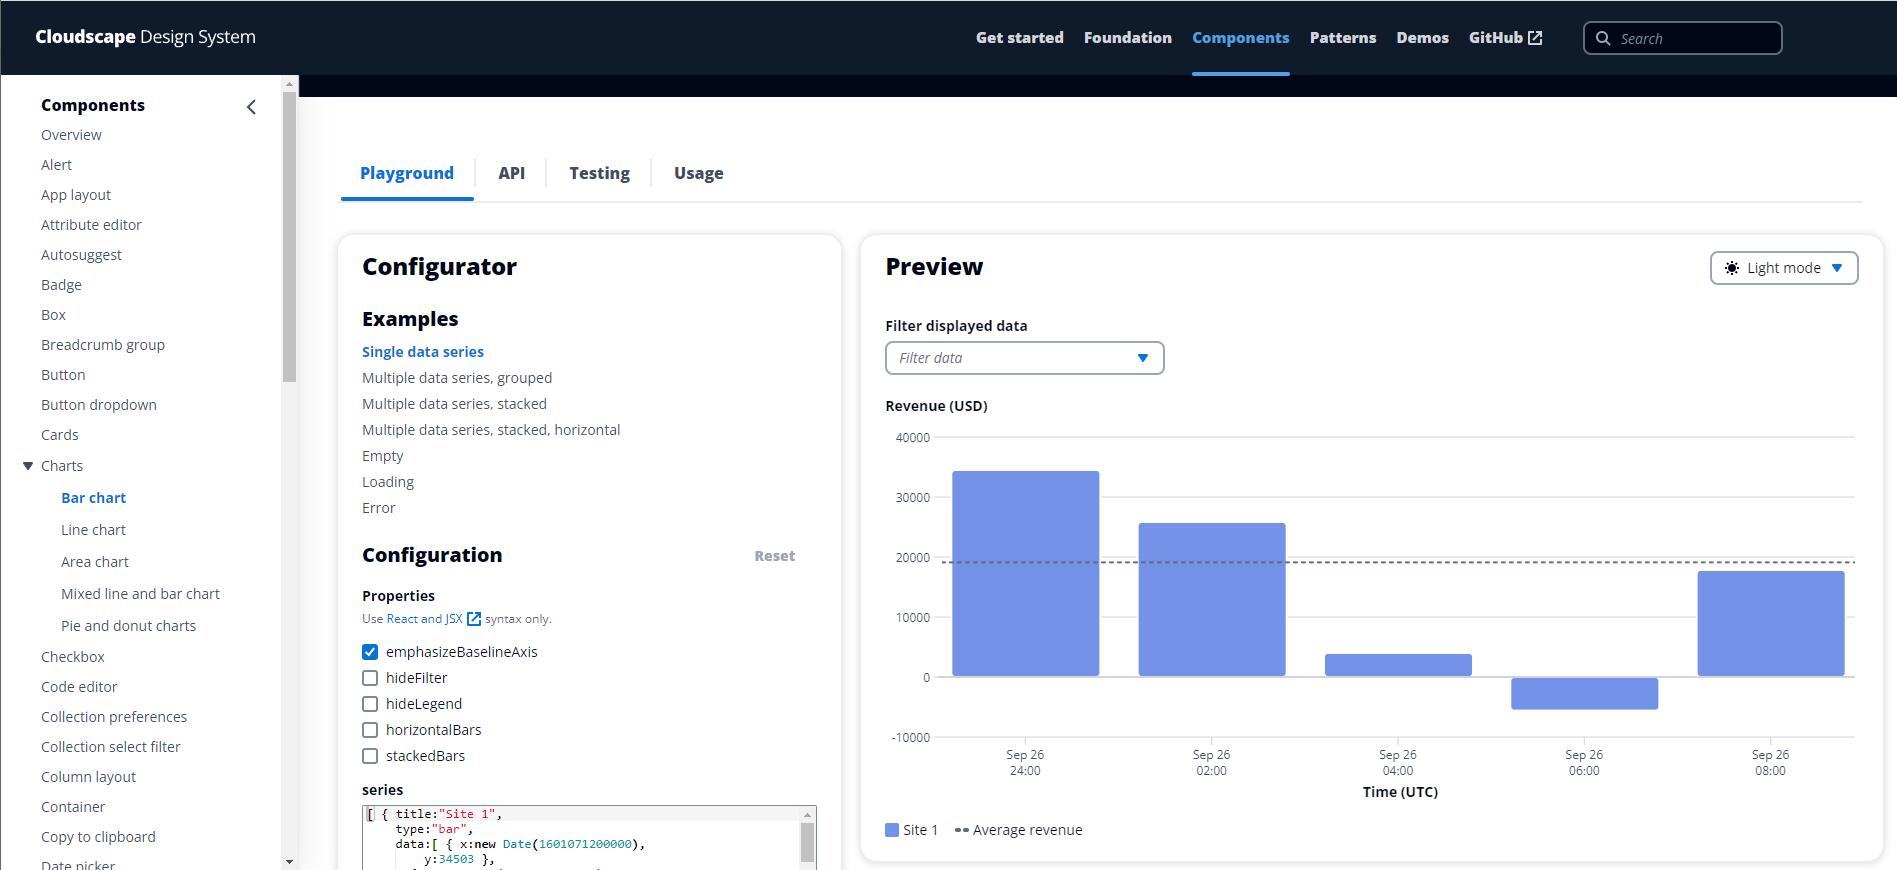Viewport: 1897px width, 870px height.
Task: Open Autosuggest in the sidebar
Action: (x=81, y=255)
